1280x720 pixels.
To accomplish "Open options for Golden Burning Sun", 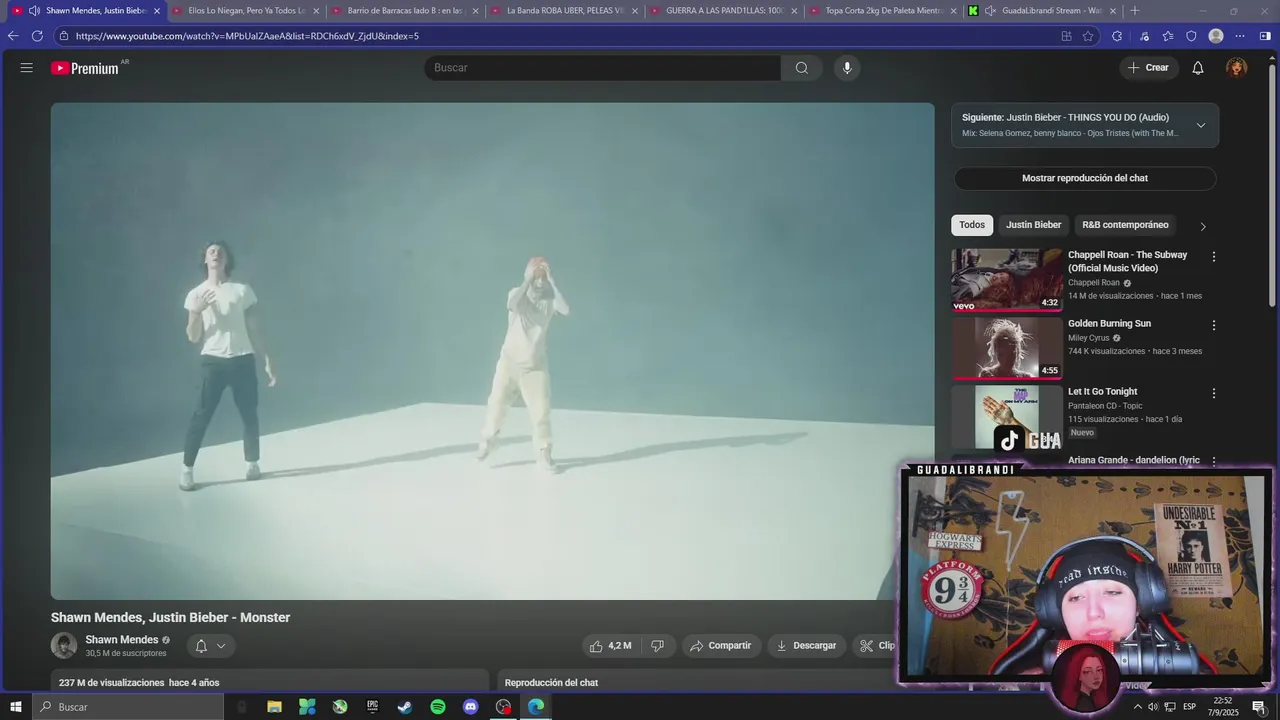I will (1214, 325).
